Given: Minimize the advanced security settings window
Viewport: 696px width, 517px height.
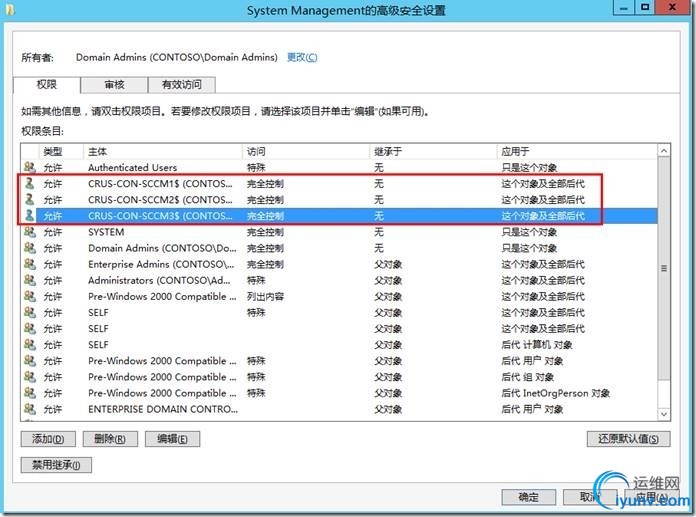Looking at the screenshot, I should coord(624,8).
